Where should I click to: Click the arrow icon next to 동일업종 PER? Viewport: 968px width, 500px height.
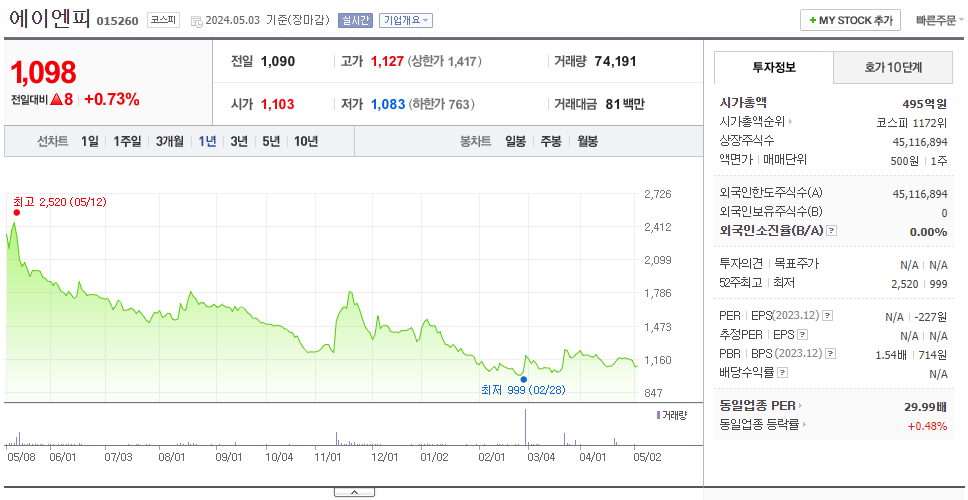click(800, 406)
